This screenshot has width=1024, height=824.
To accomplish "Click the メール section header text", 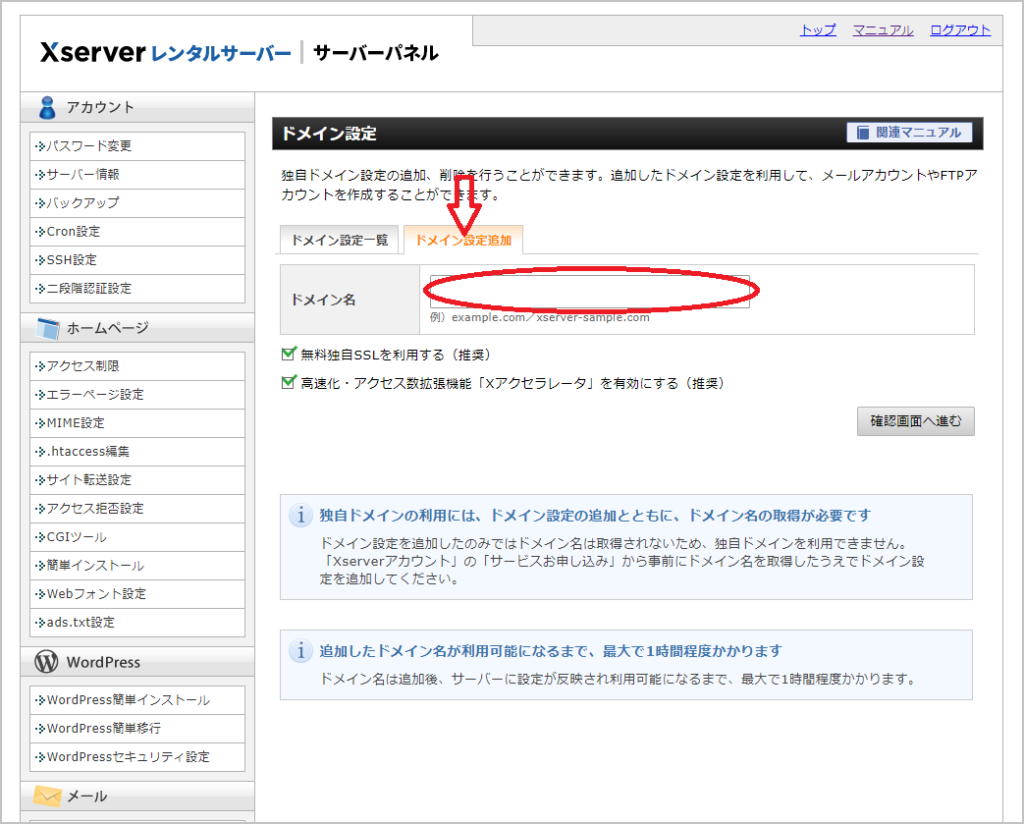I will 88,797.
